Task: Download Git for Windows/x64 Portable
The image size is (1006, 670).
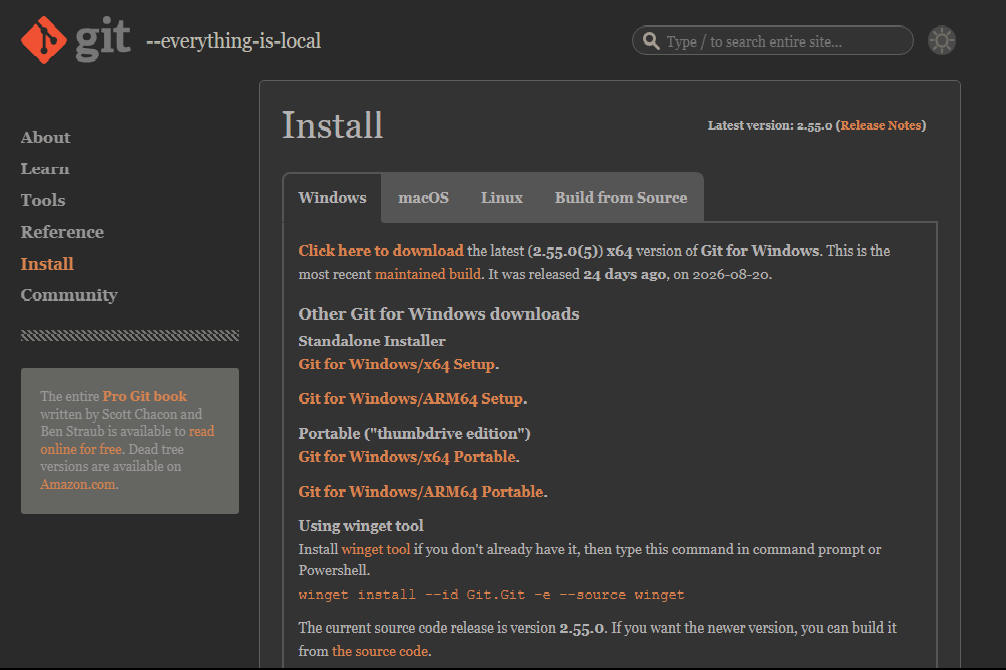Action: pos(407,457)
